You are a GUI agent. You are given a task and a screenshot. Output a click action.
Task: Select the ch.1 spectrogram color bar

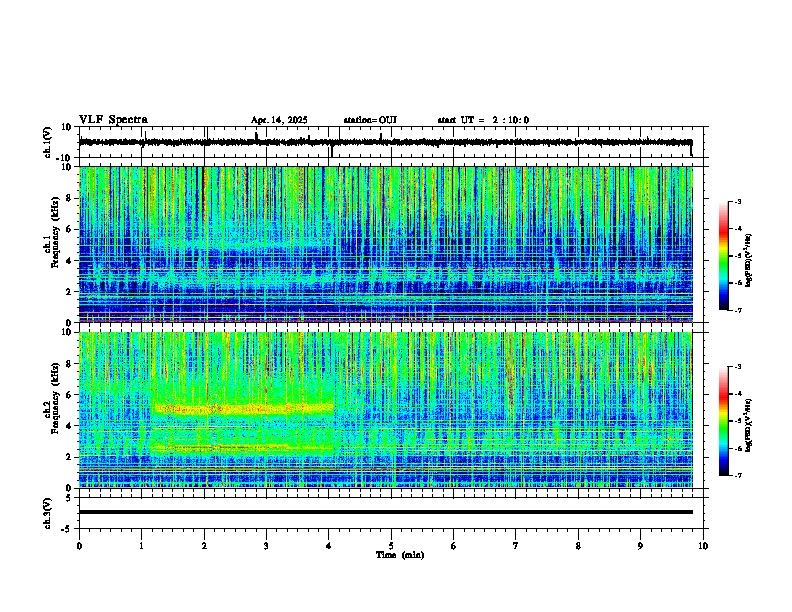pos(723,256)
